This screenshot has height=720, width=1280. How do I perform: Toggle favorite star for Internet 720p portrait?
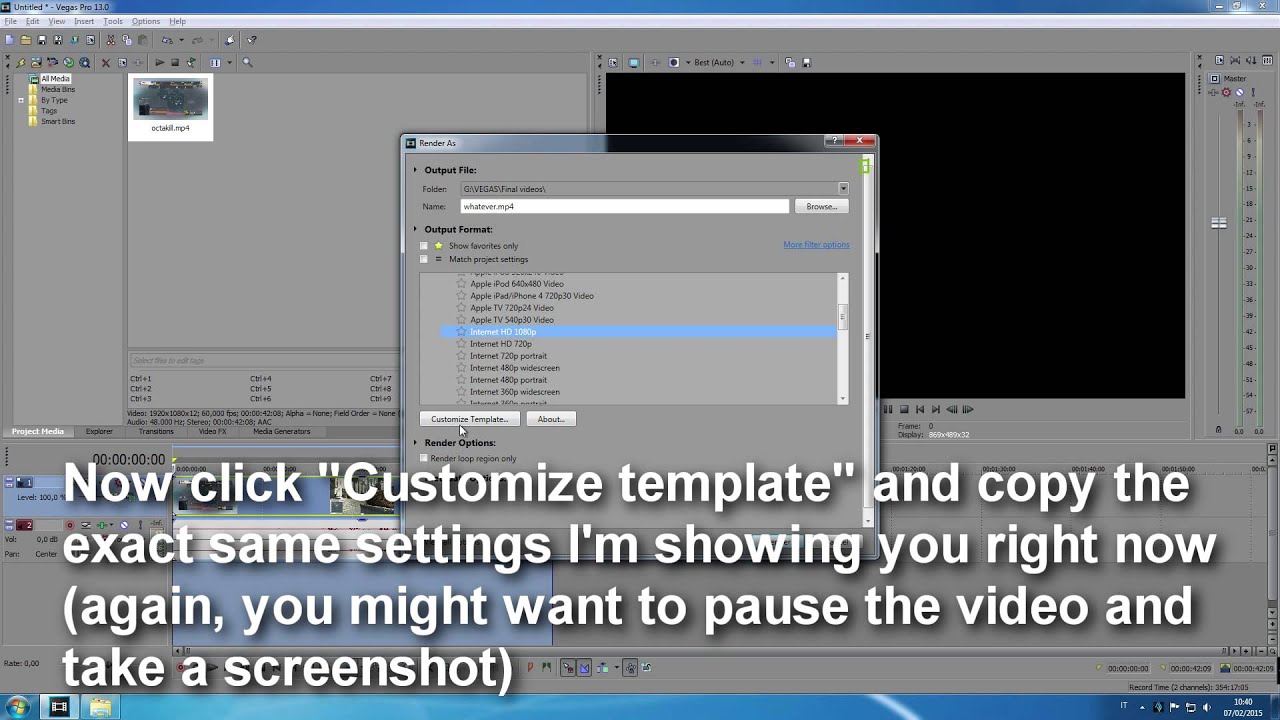[x=461, y=356]
